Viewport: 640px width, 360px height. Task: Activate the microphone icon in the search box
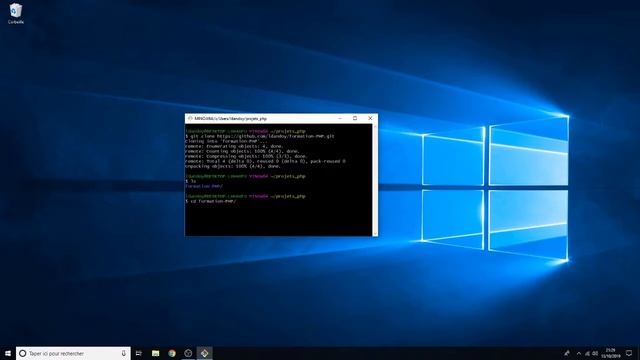pos(123,353)
